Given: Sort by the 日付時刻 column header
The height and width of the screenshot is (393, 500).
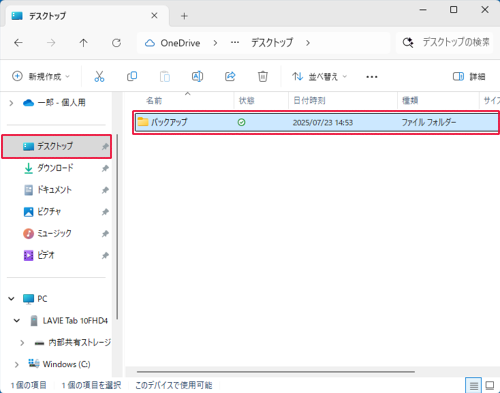Looking at the screenshot, I should coord(309,100).
